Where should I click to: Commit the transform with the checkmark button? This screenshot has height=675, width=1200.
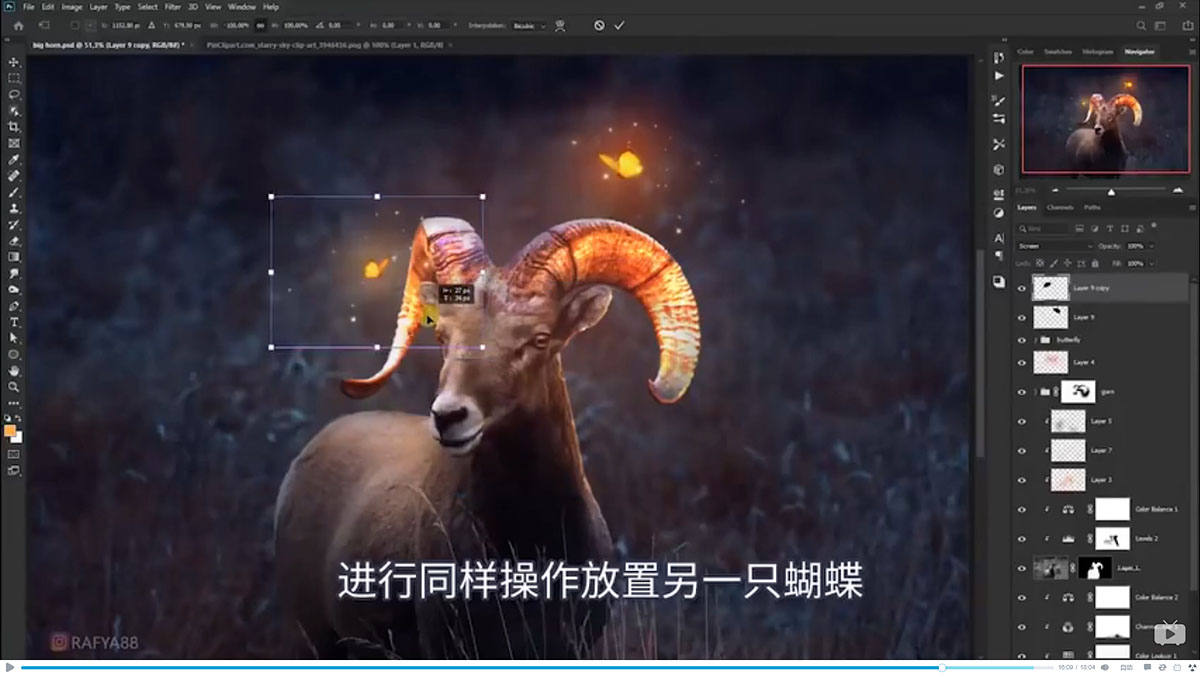(x=617, y=27)
